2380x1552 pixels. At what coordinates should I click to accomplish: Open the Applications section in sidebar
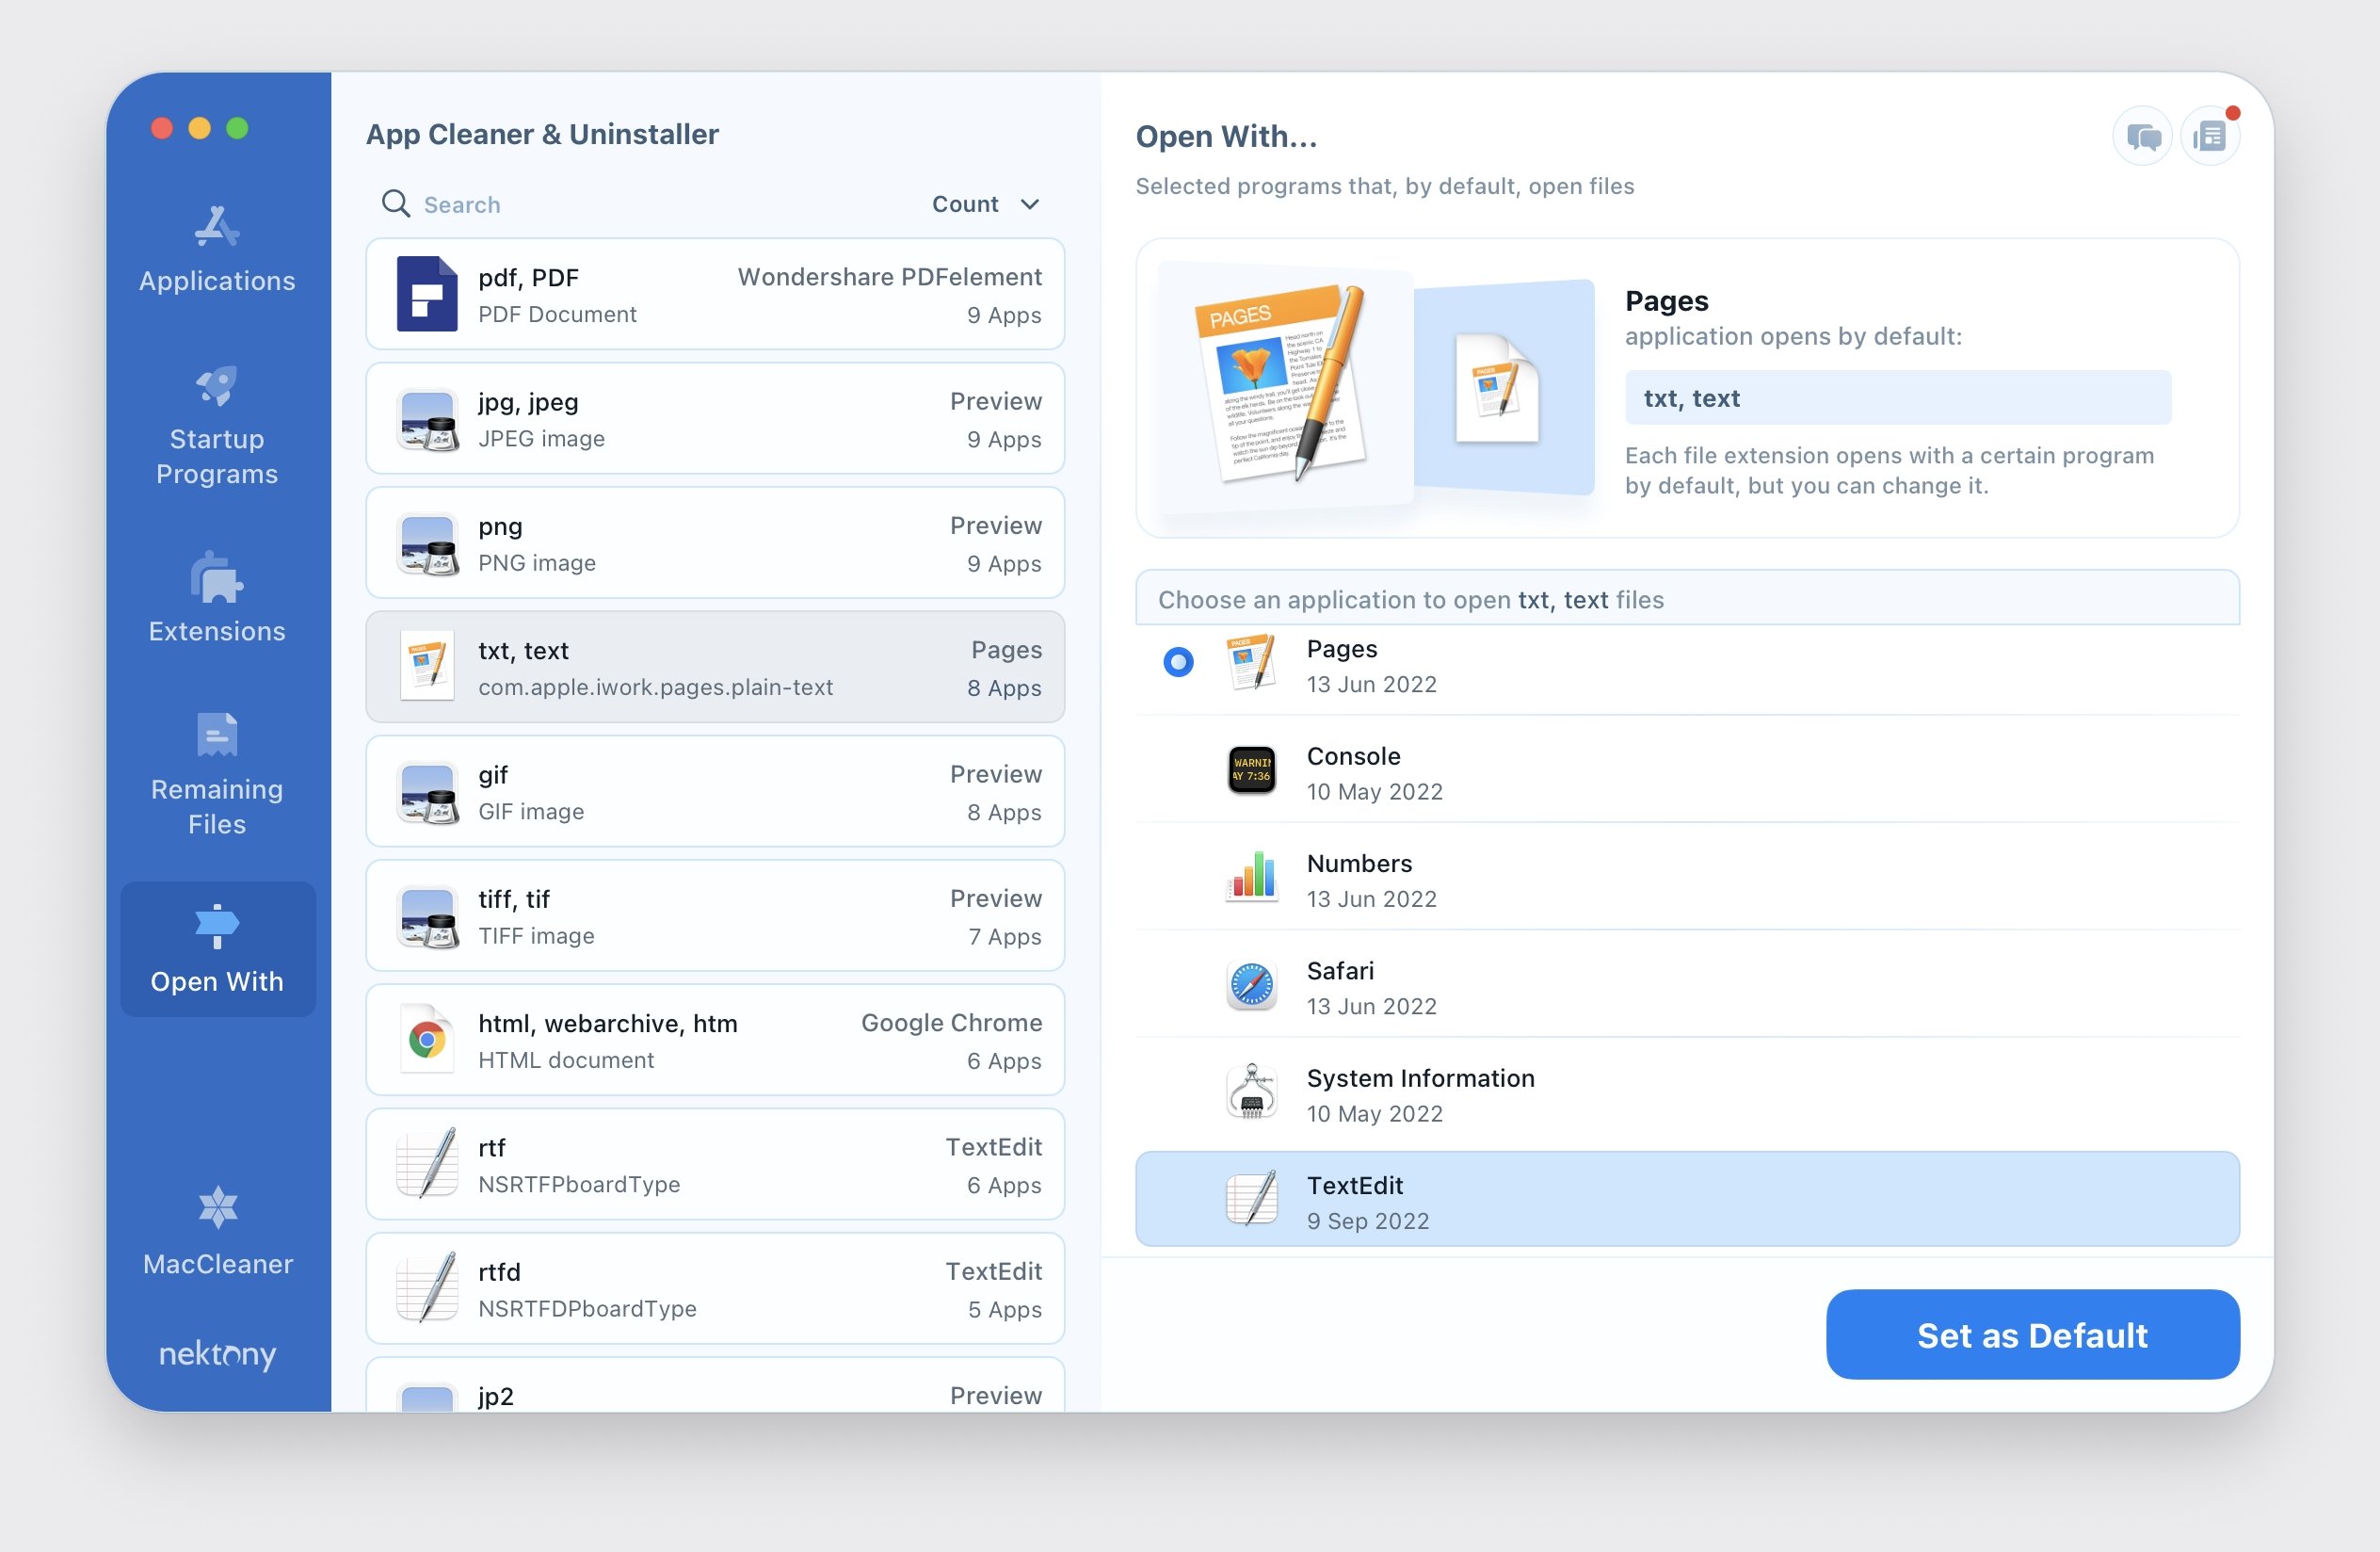pyautogui.click(x=217, y=250)
